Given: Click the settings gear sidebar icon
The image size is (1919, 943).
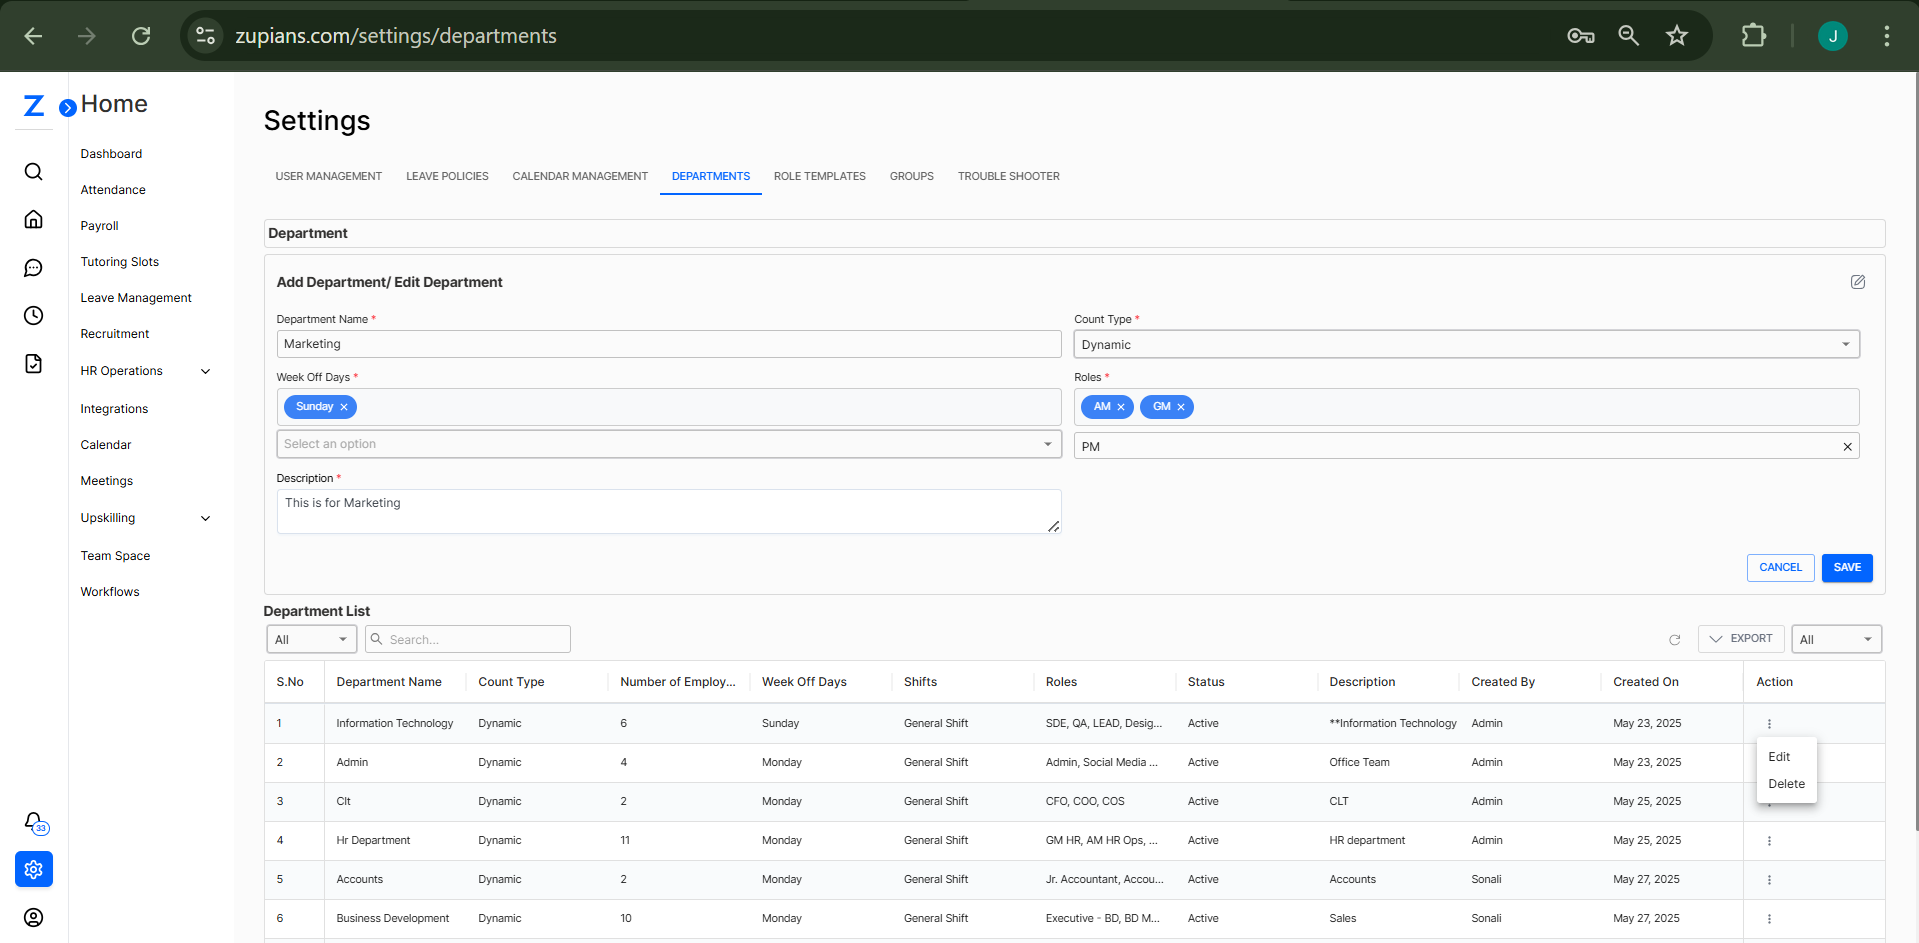Looking at the screenshot, I should click(34, 870).
